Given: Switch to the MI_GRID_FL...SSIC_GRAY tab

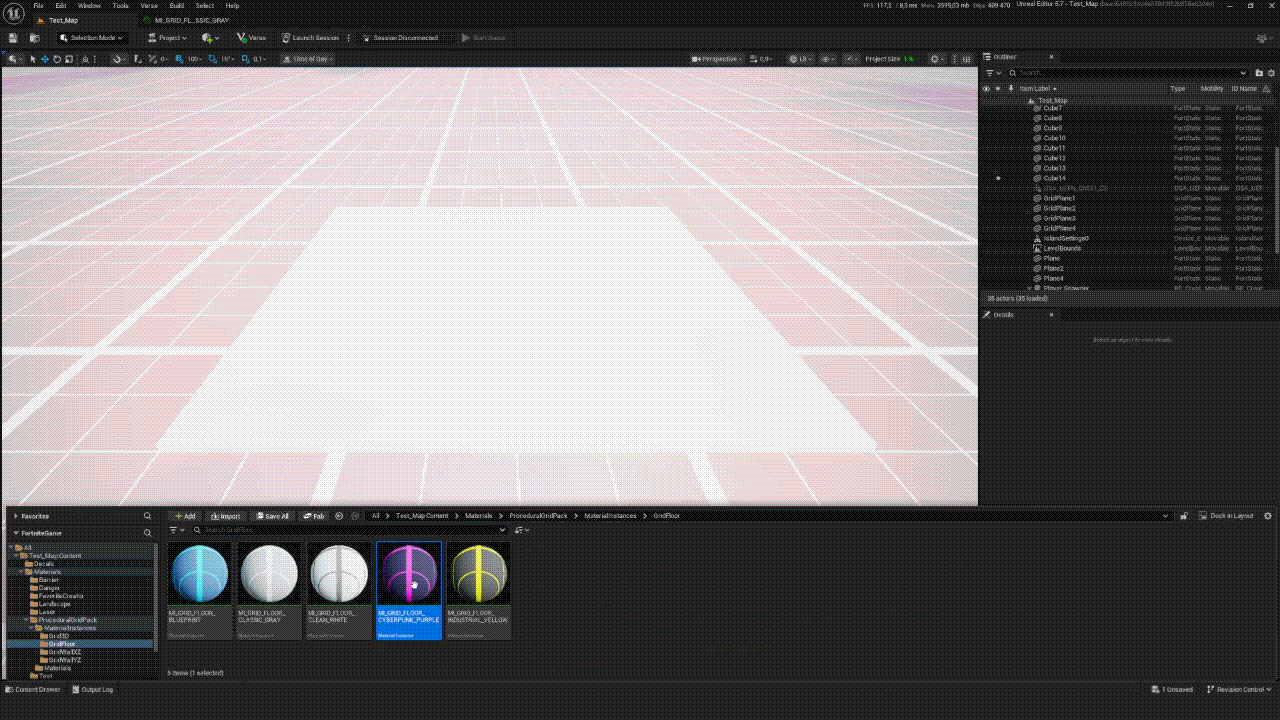Looking at the screenshot, I should (191, 20).
